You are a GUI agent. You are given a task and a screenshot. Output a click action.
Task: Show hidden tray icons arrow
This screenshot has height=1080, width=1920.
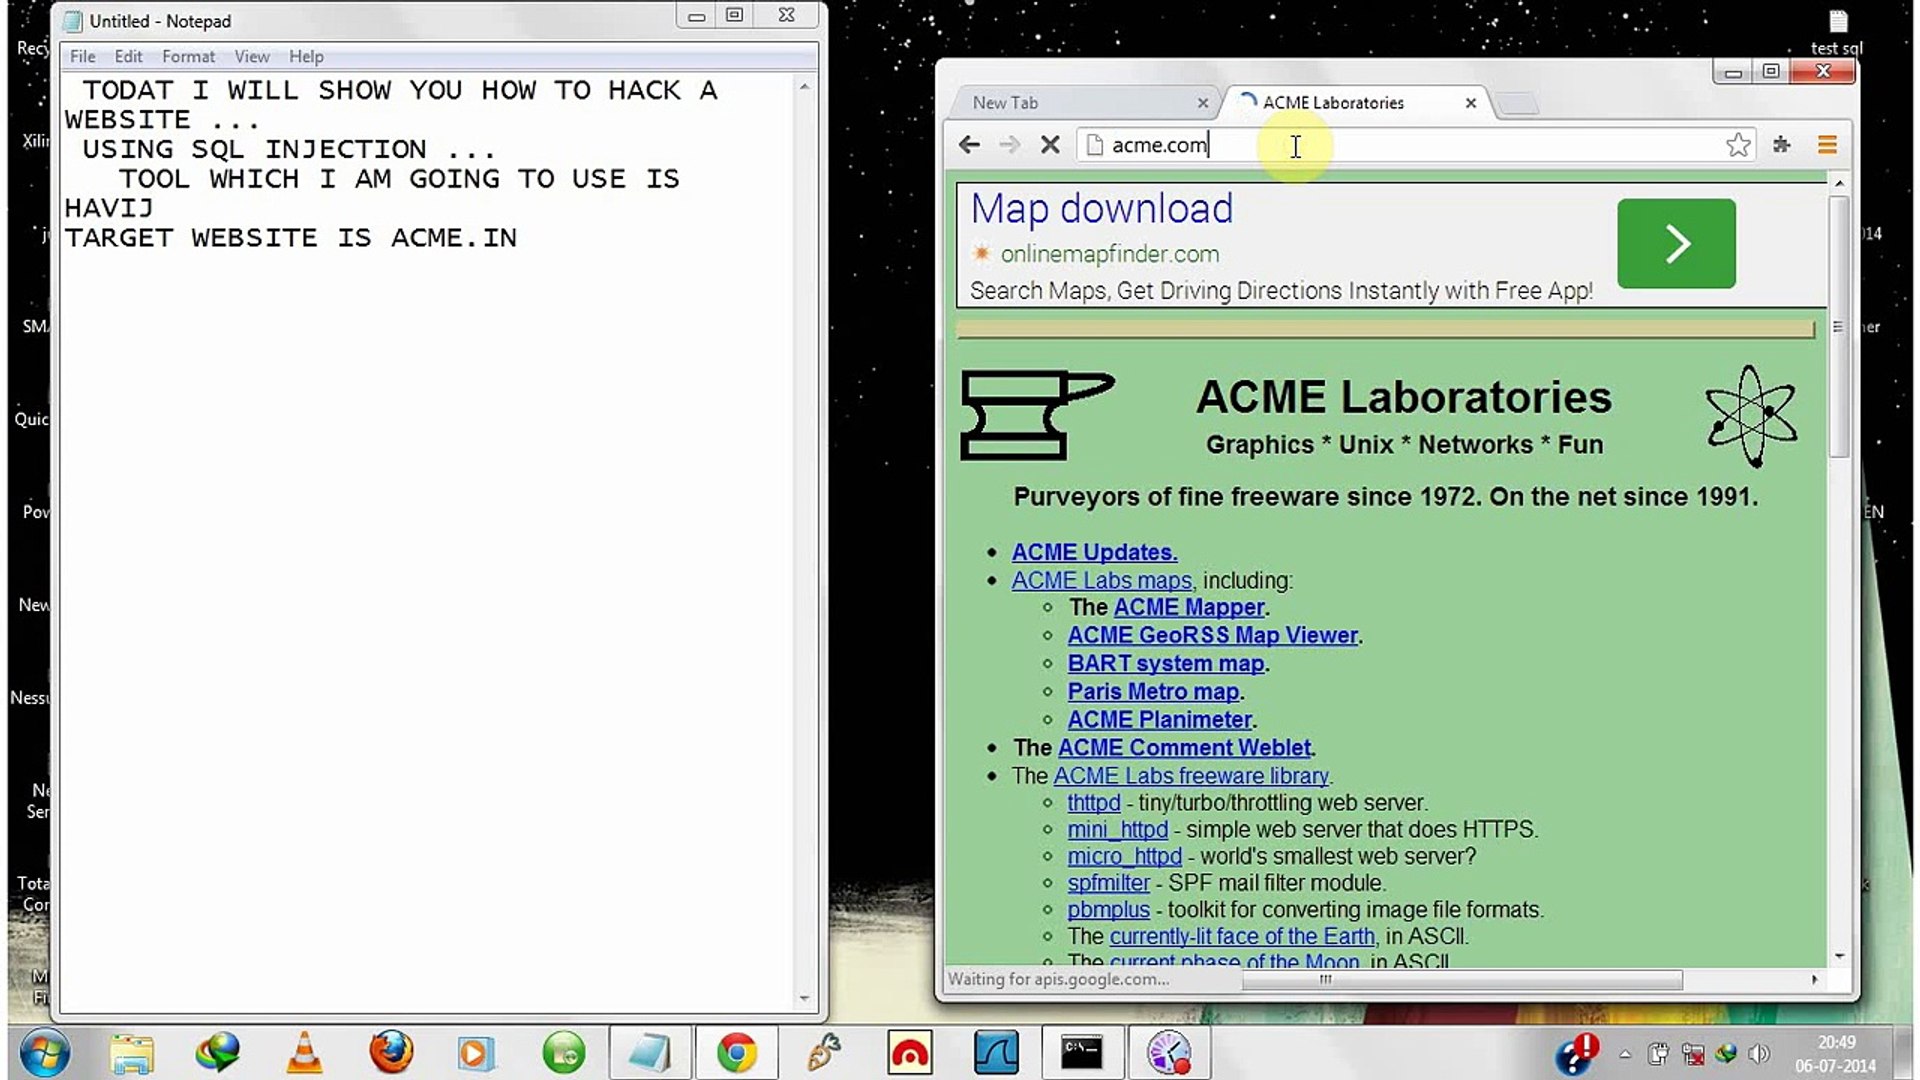[1625, 1054]
